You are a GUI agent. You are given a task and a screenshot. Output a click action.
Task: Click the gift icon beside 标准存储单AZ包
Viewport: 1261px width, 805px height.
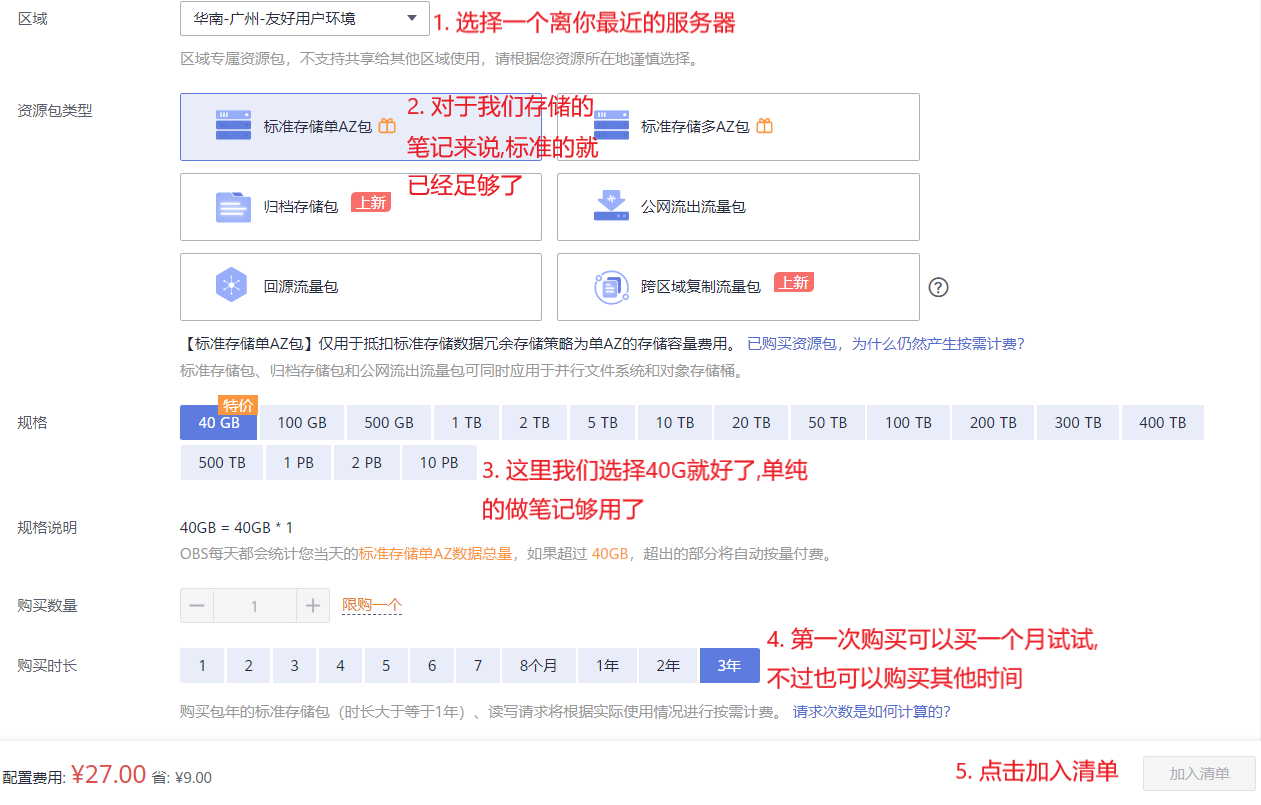389,126
